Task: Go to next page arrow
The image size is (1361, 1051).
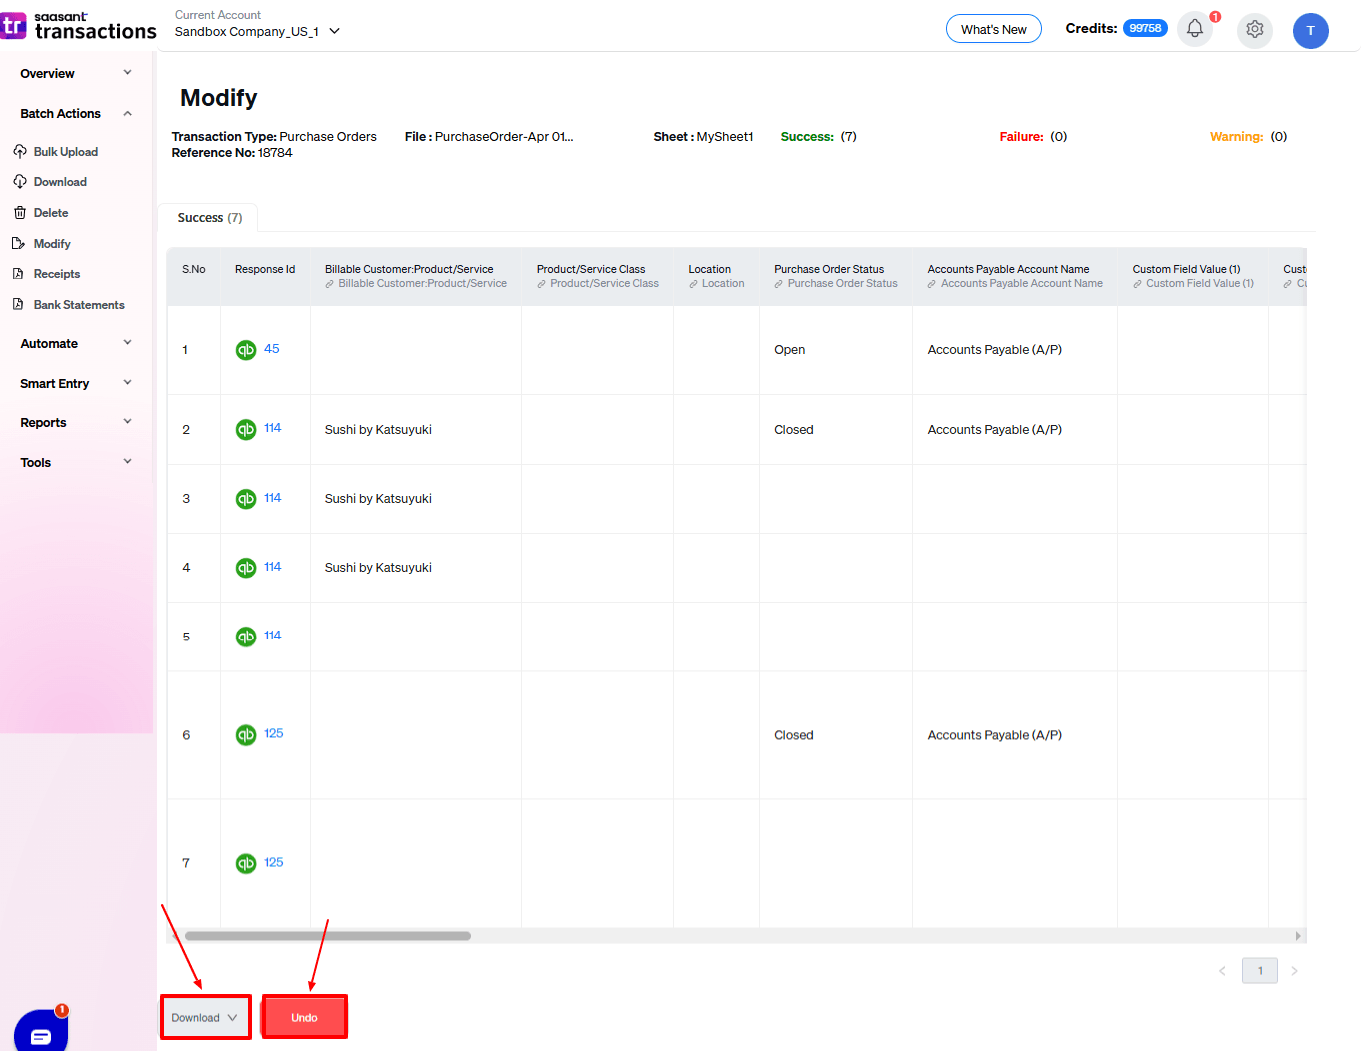Action: point(1294,971)
